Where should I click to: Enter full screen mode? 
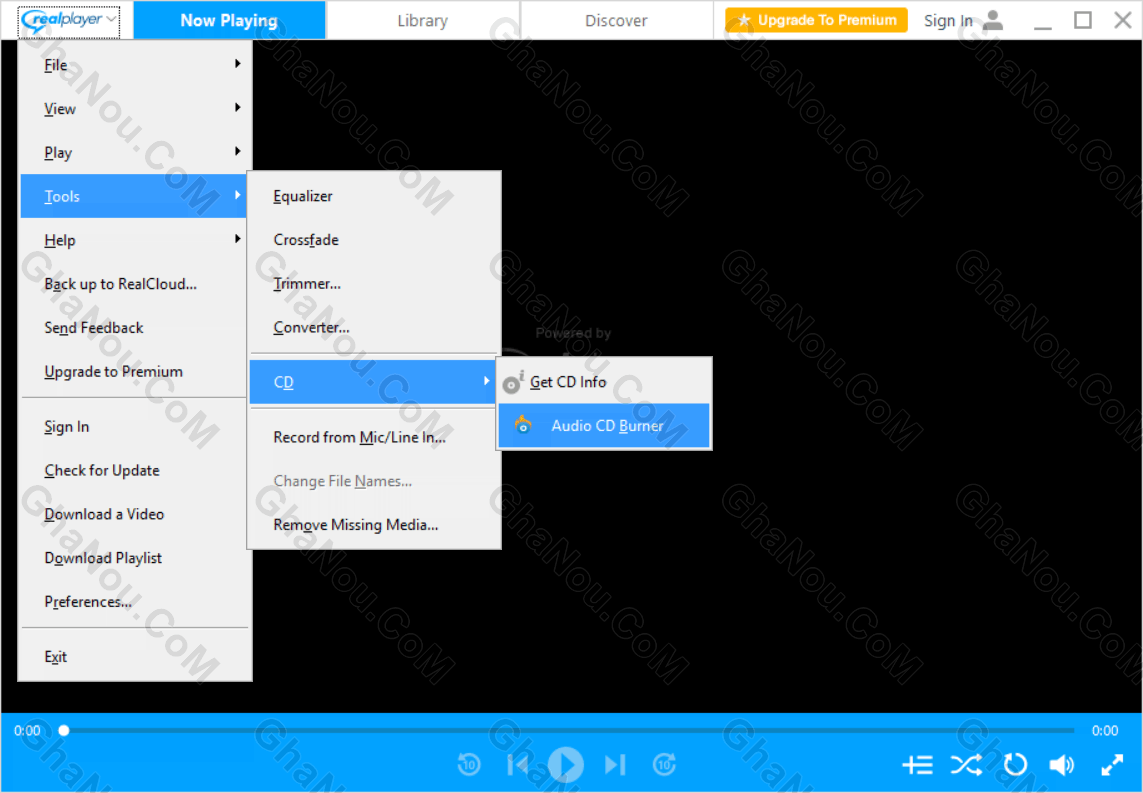tap(1111, 765)
